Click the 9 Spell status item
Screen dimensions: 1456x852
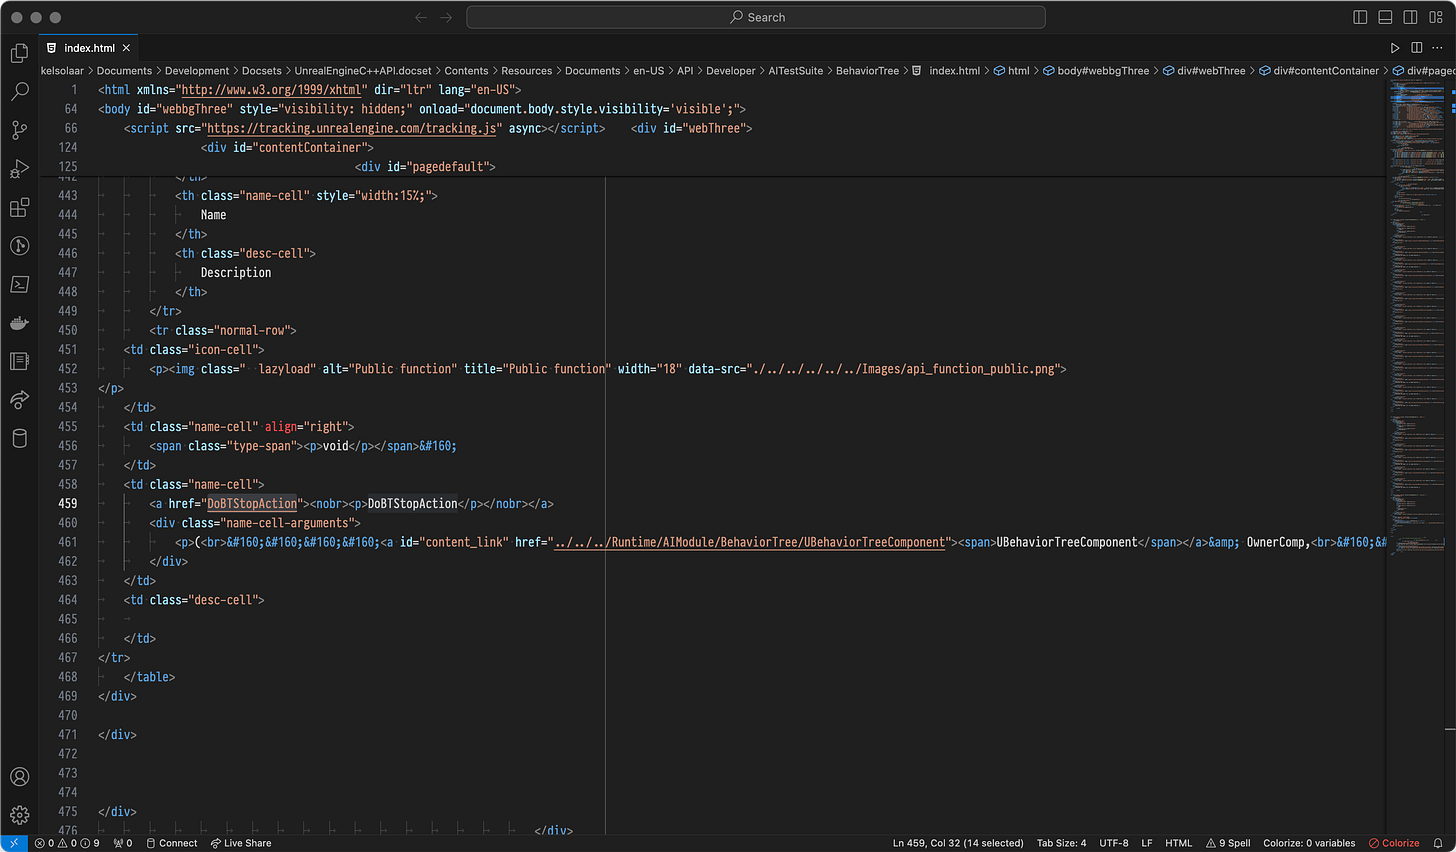tap(1228, 843)
